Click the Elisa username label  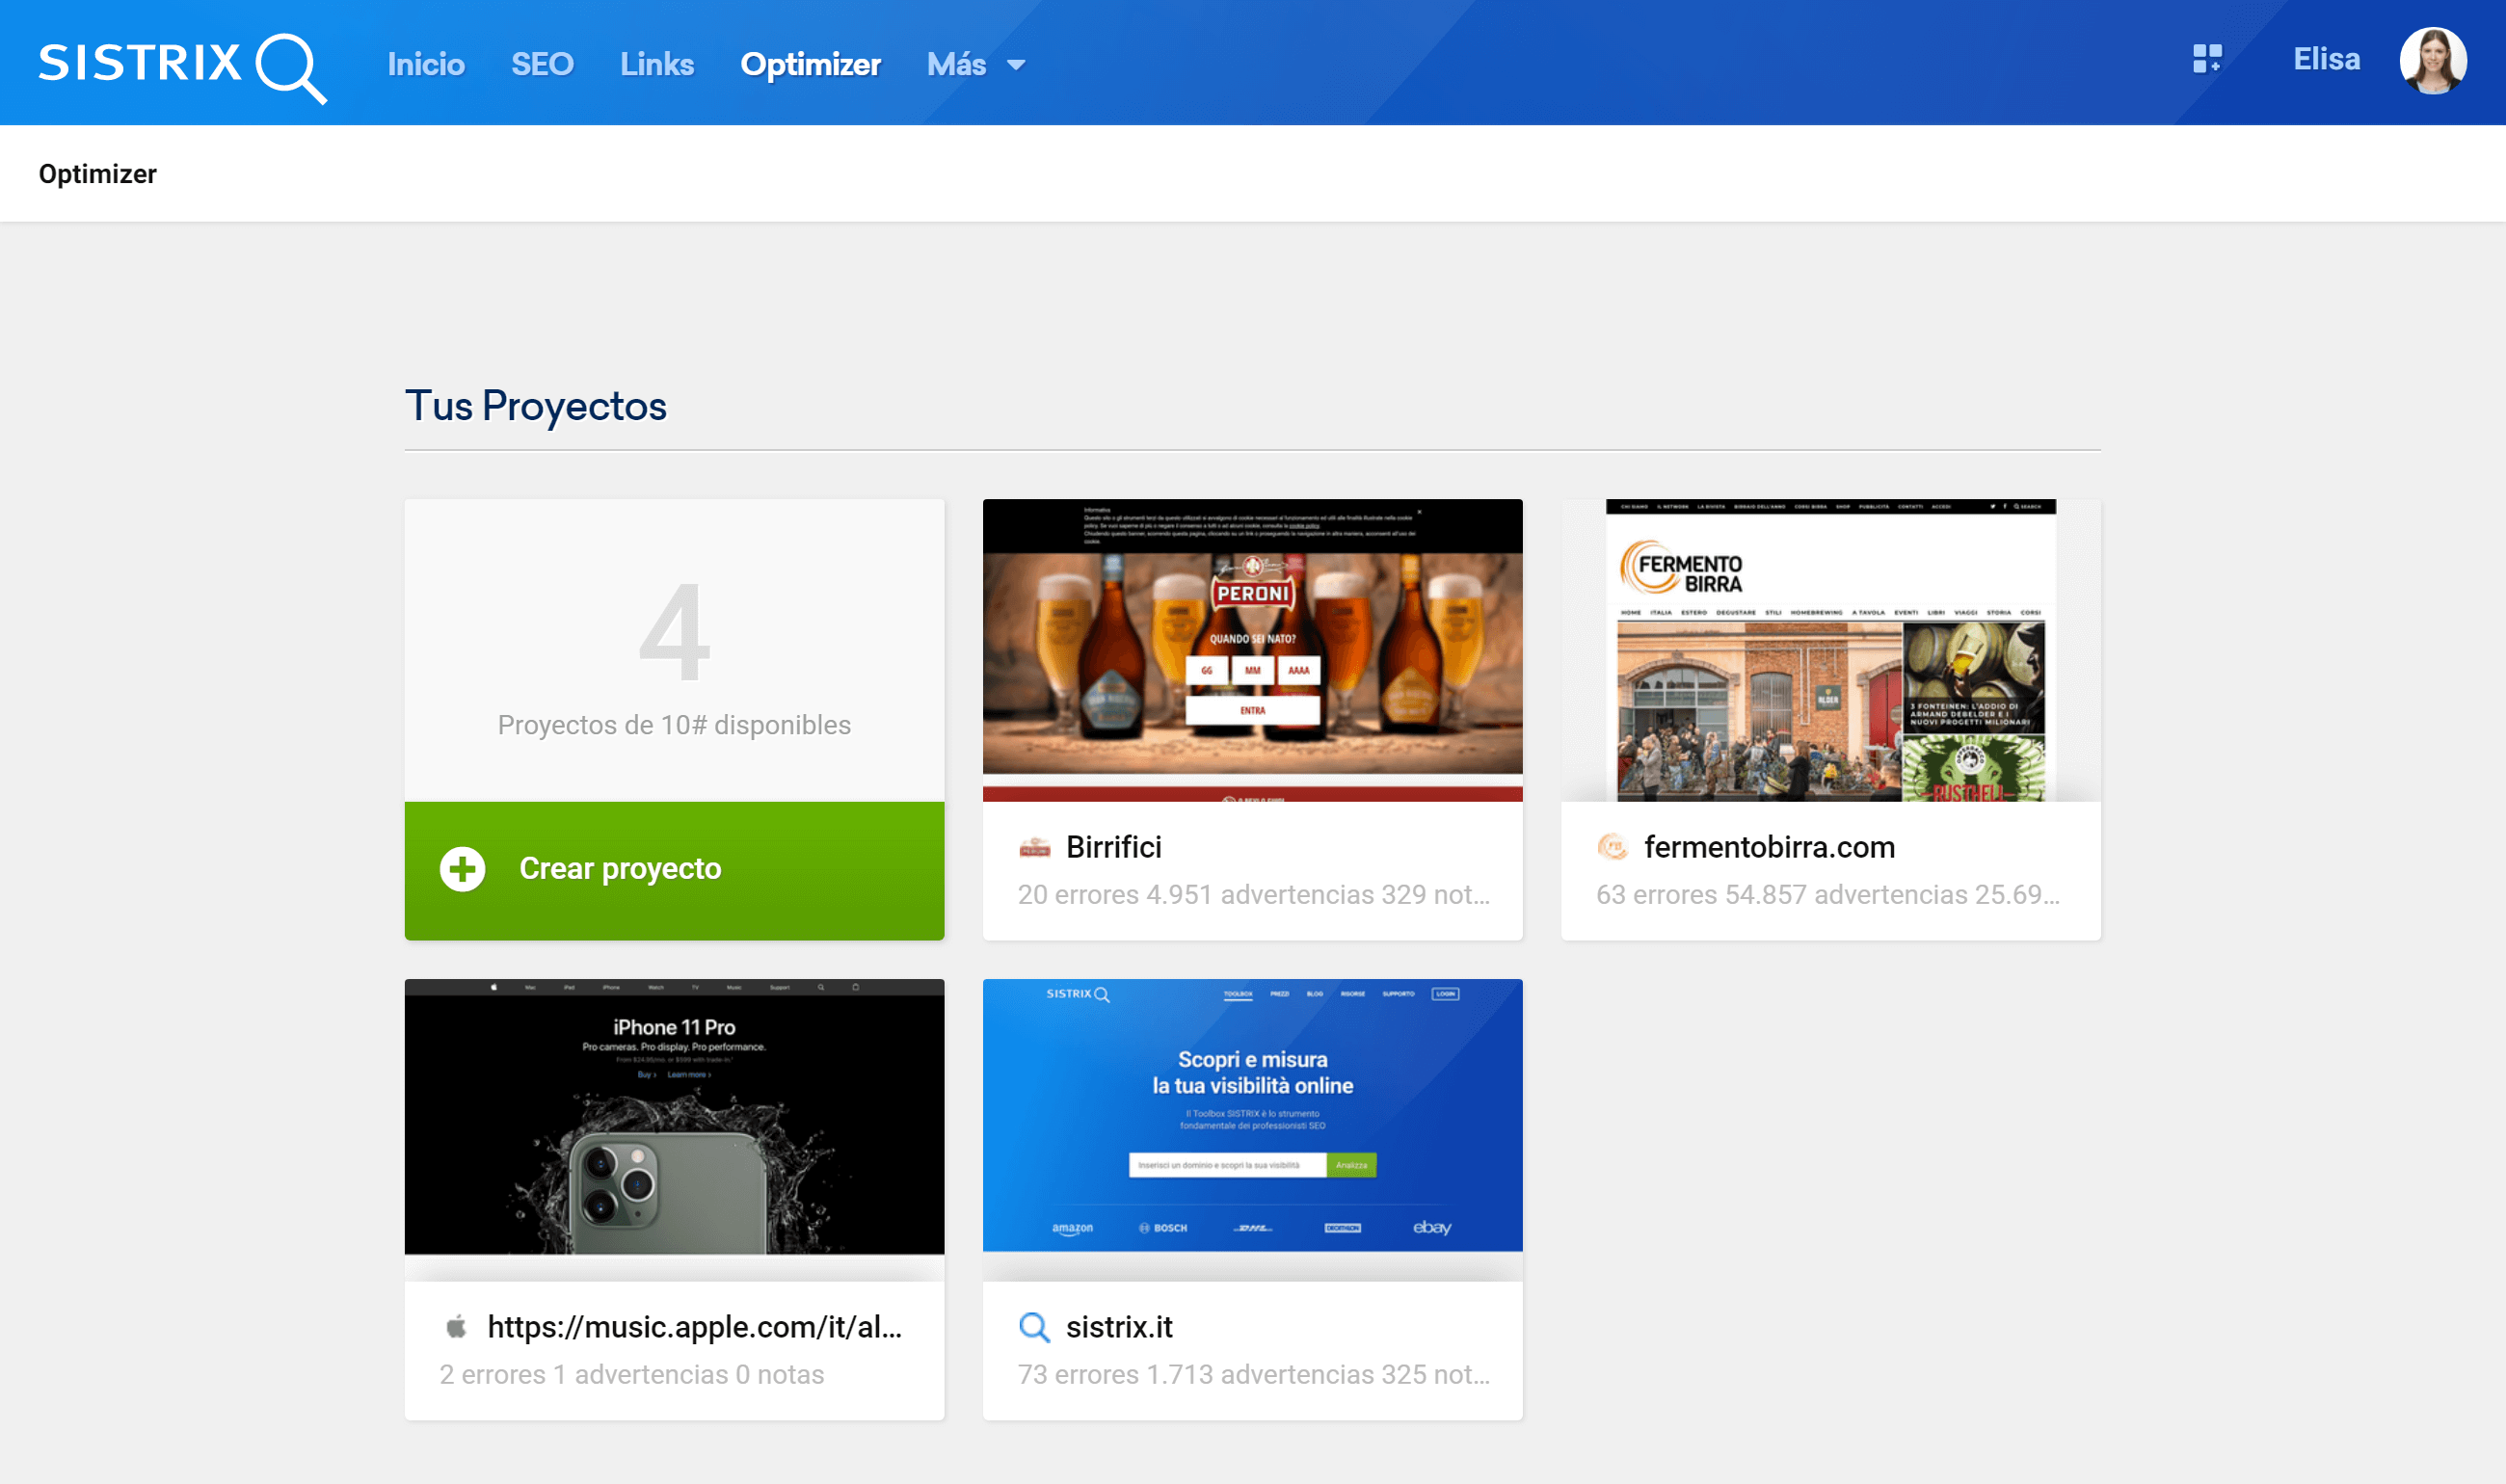coord(2326,59)
